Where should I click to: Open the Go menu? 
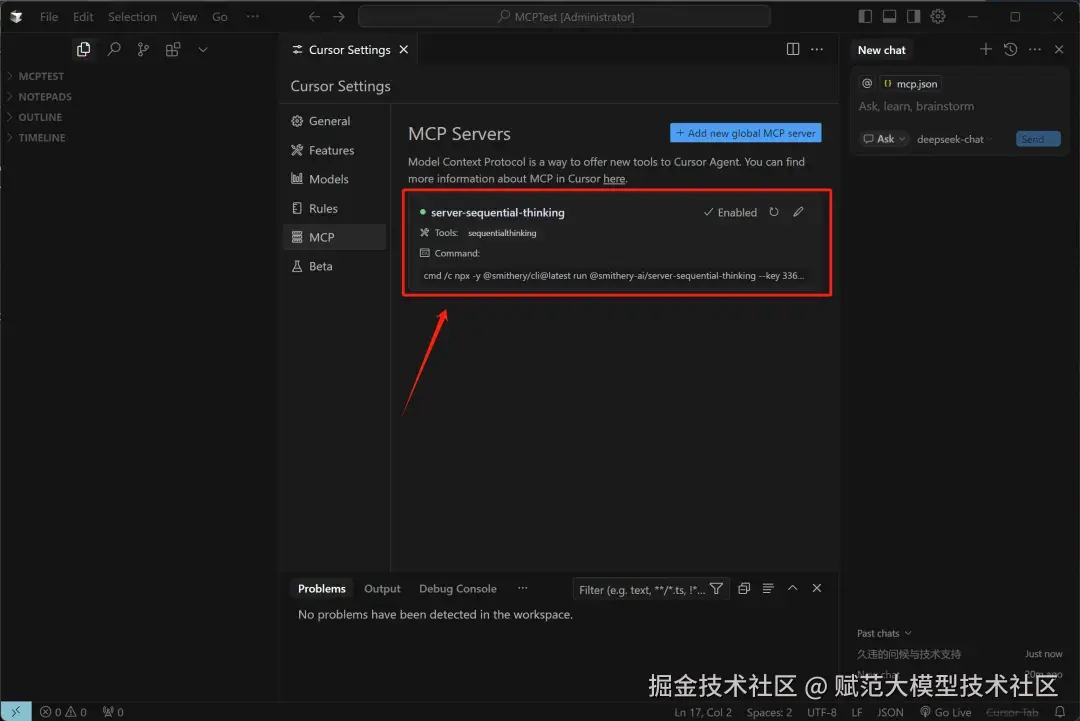[x=220, y=17]
